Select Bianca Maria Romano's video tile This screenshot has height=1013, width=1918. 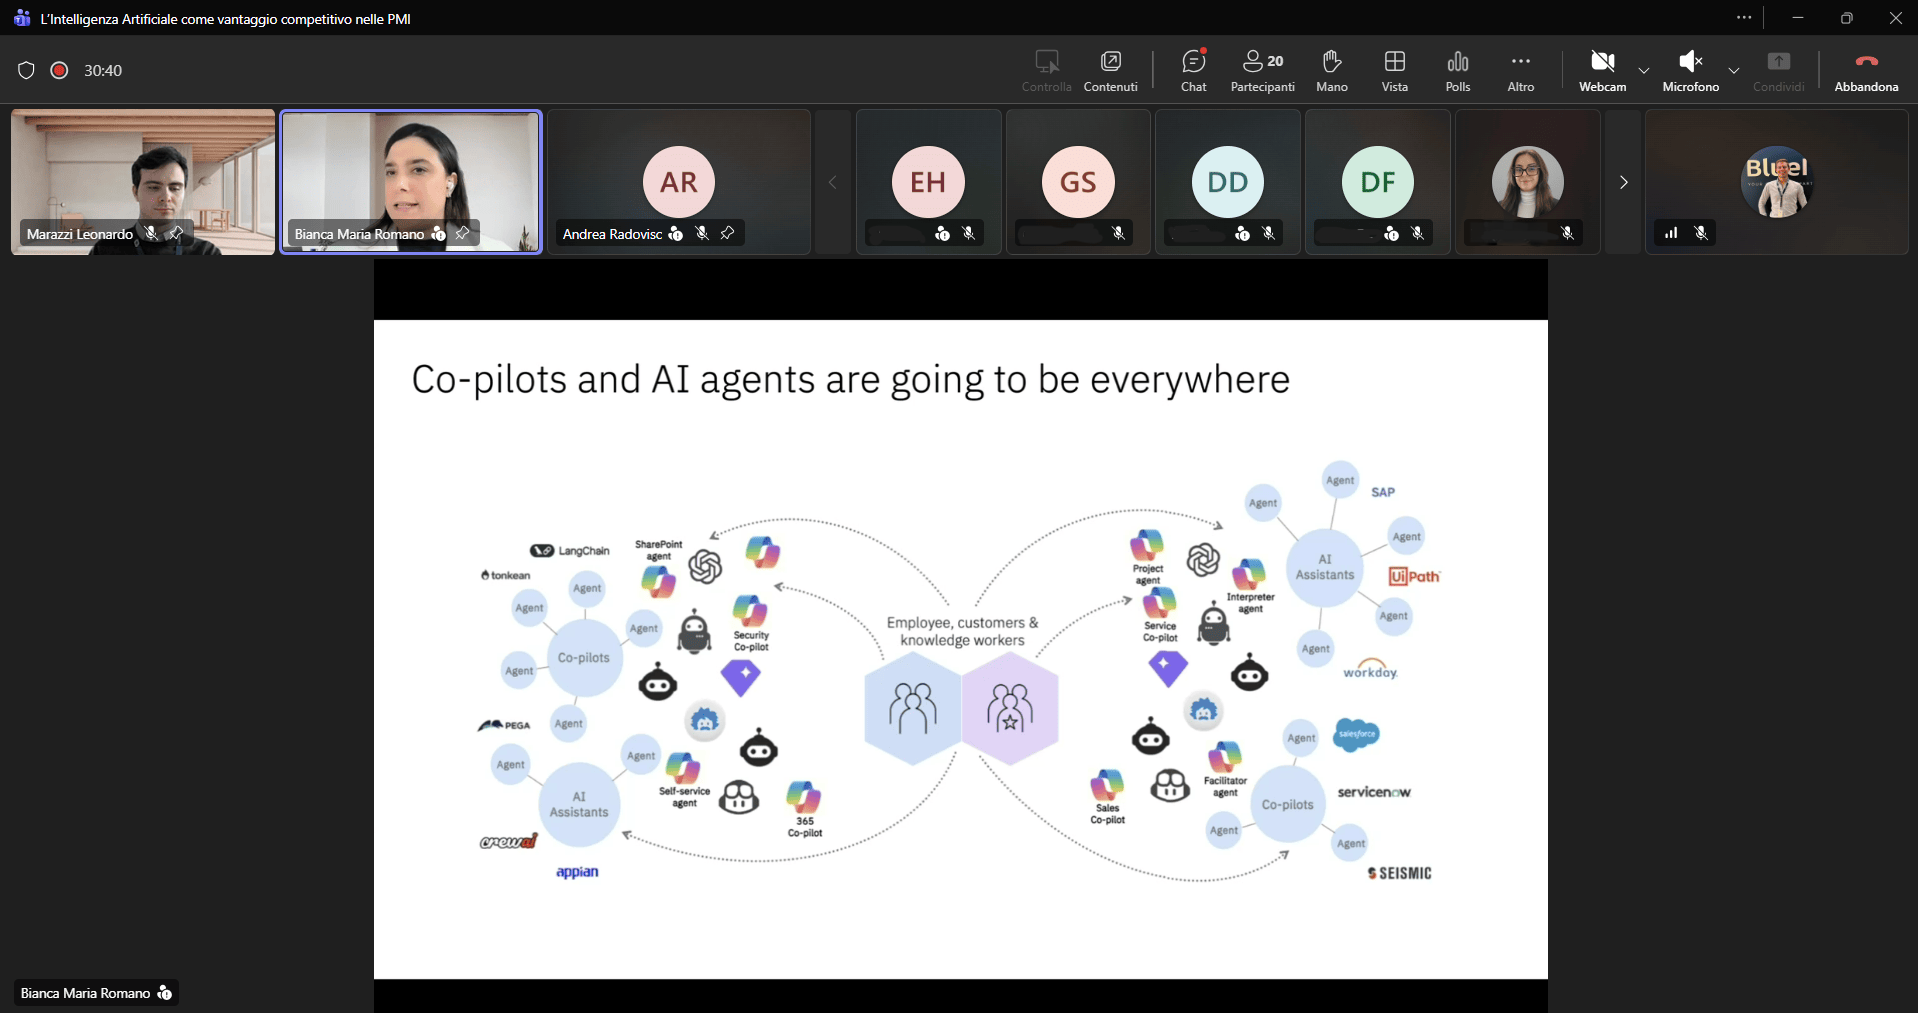[411, 182]
